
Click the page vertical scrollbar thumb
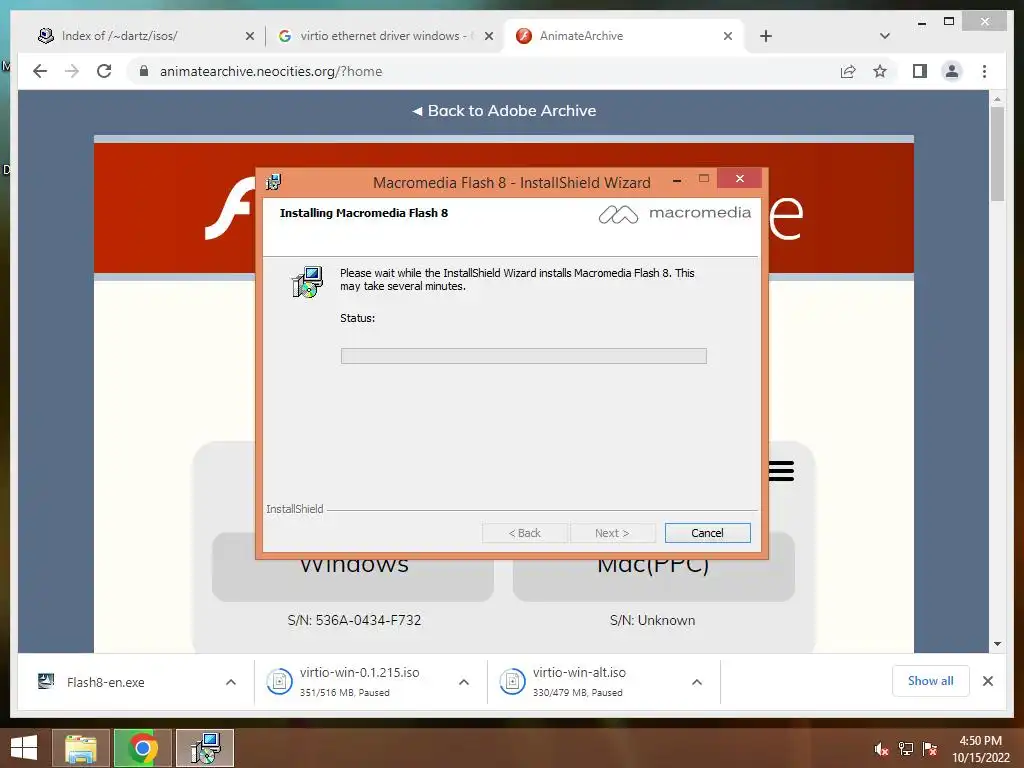point(997,153)
